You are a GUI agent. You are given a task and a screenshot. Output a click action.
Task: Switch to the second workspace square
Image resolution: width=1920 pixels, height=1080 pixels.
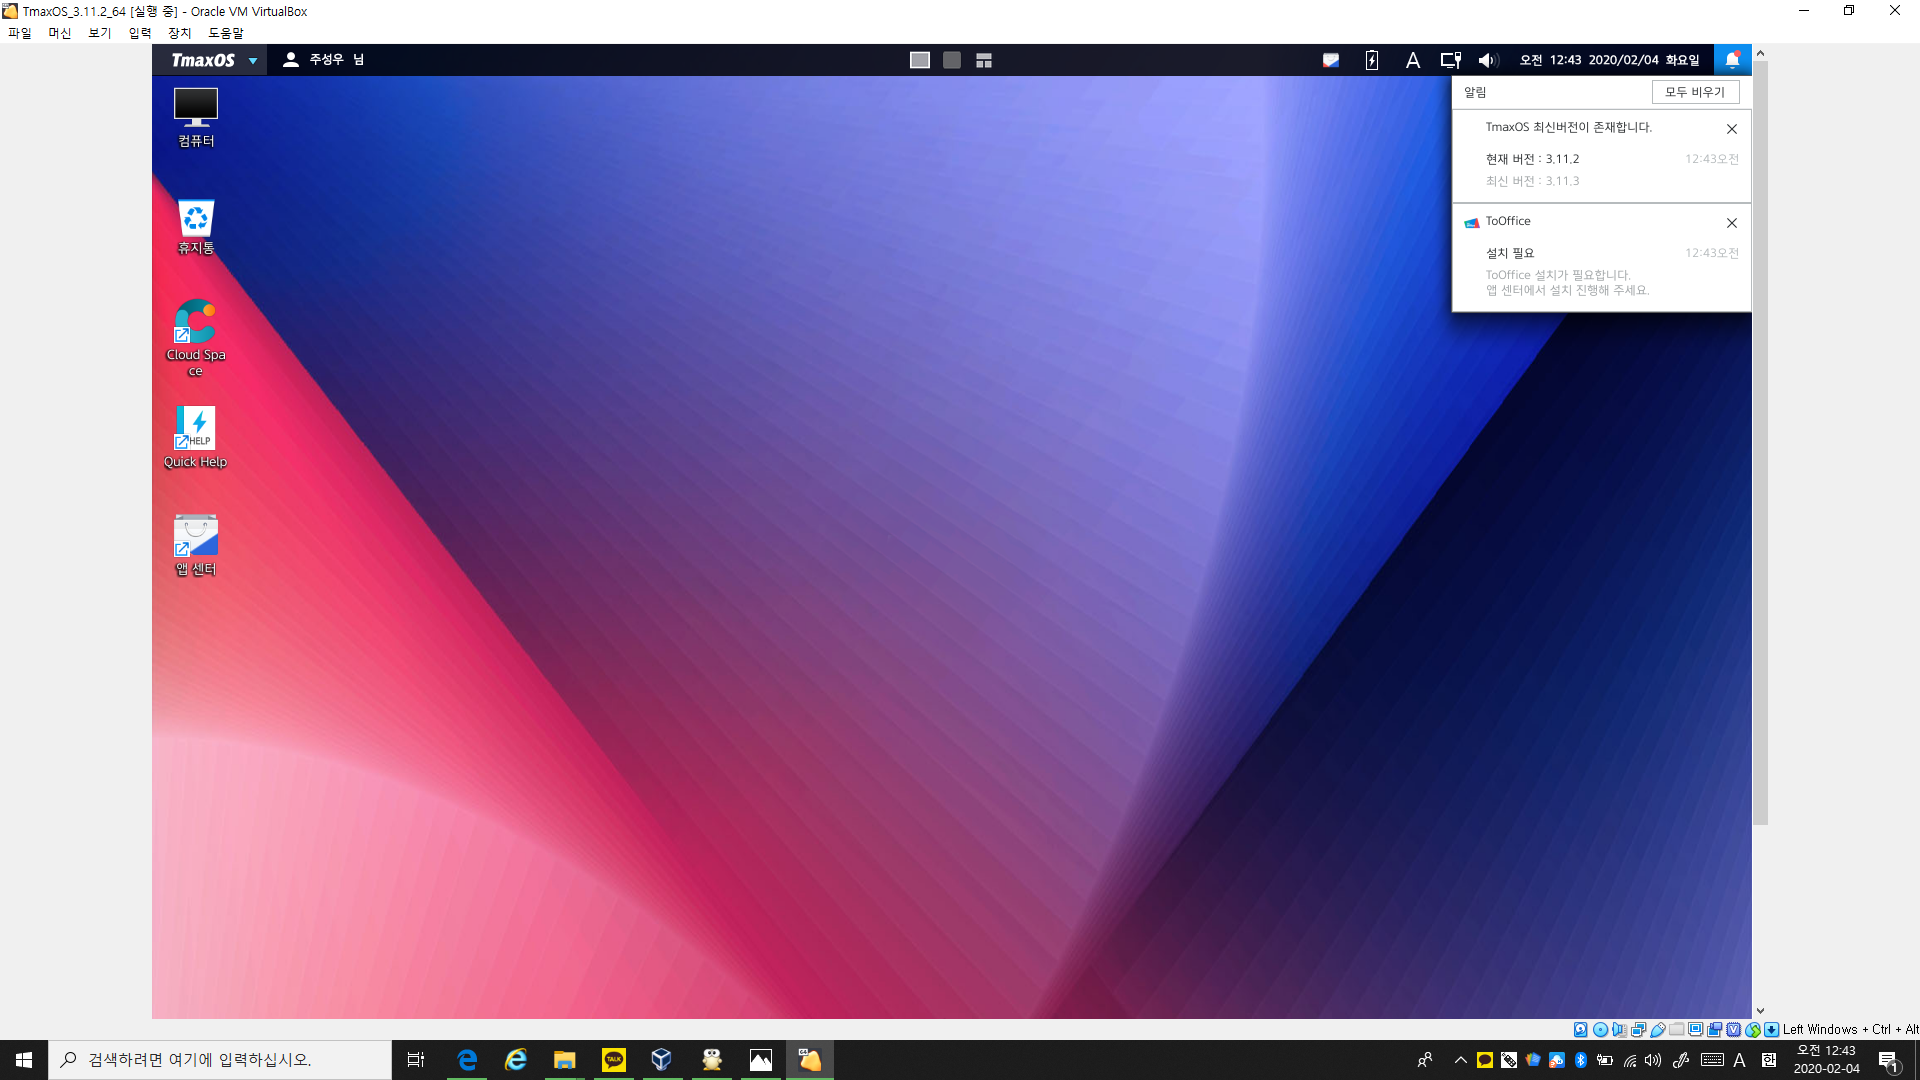click(952, 60)
